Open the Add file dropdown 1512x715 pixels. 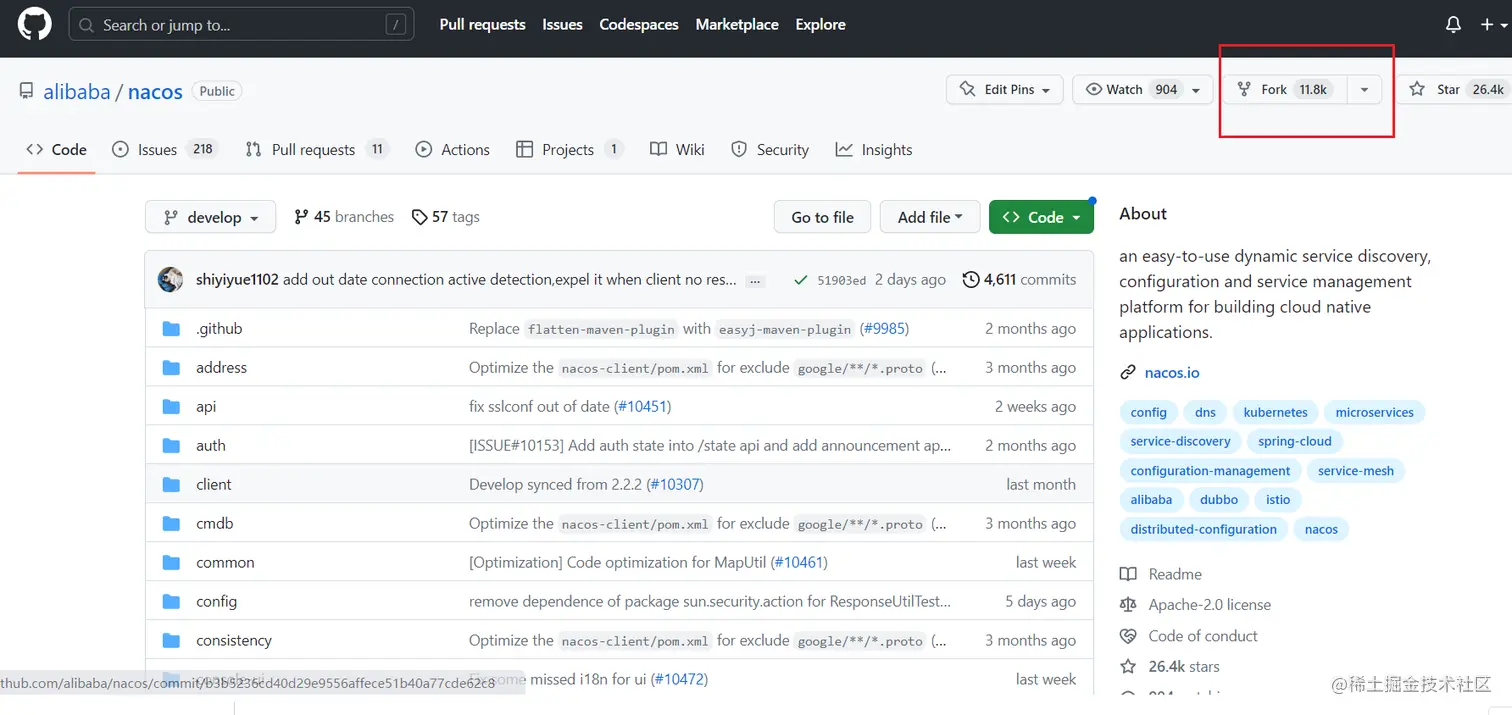point(930,217)
